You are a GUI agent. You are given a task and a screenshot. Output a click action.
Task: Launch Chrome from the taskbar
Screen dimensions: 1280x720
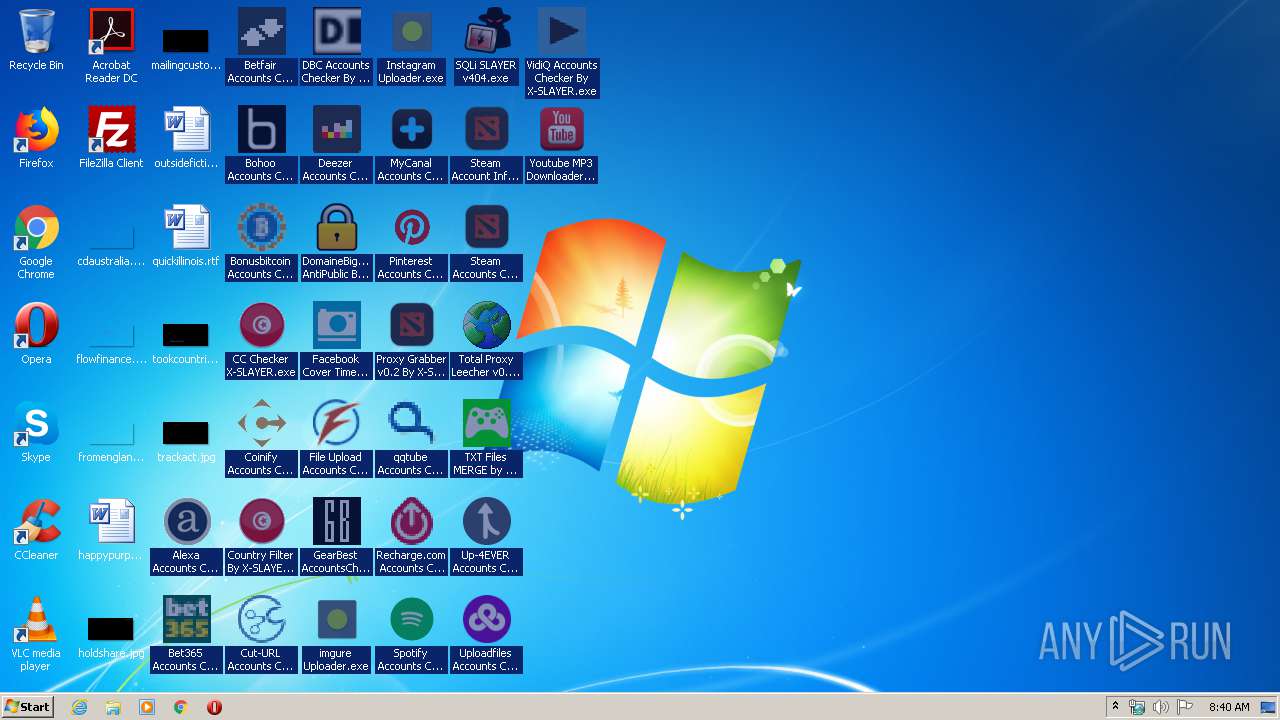coord(181,707)
